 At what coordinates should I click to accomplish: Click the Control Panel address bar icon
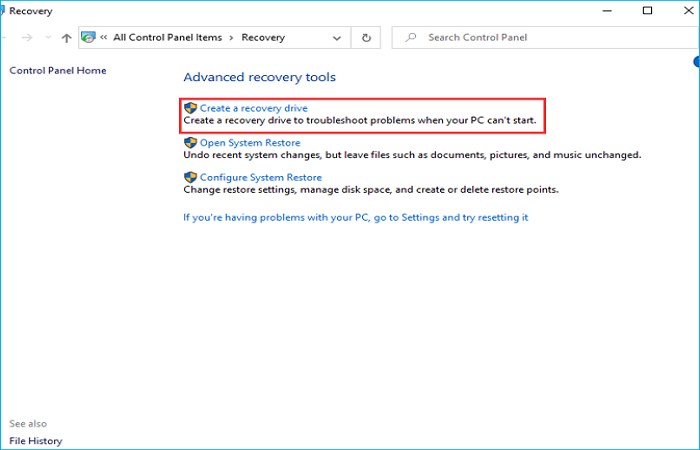[88, 38]
